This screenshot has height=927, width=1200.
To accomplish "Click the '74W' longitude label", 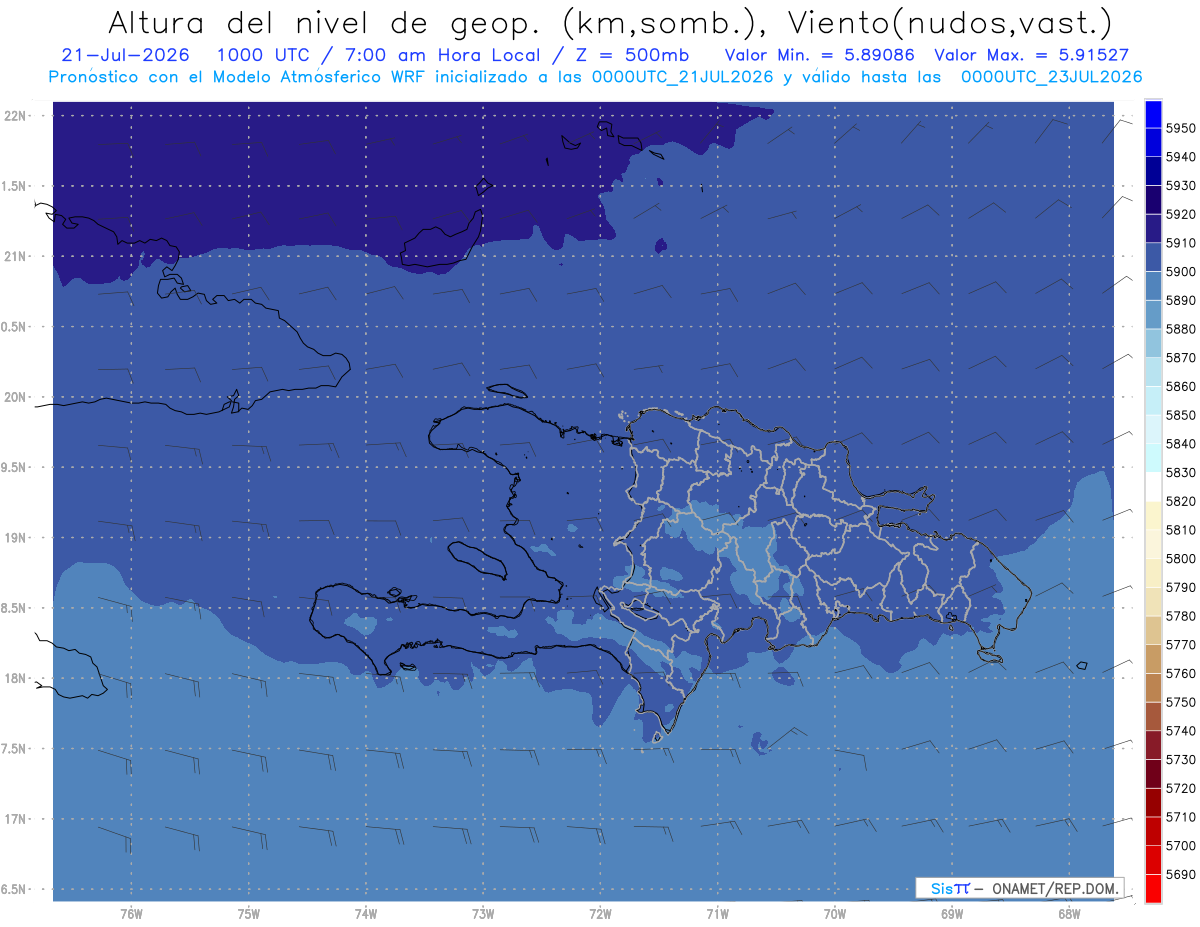I will pyautogui.click(x=365, y=914).
